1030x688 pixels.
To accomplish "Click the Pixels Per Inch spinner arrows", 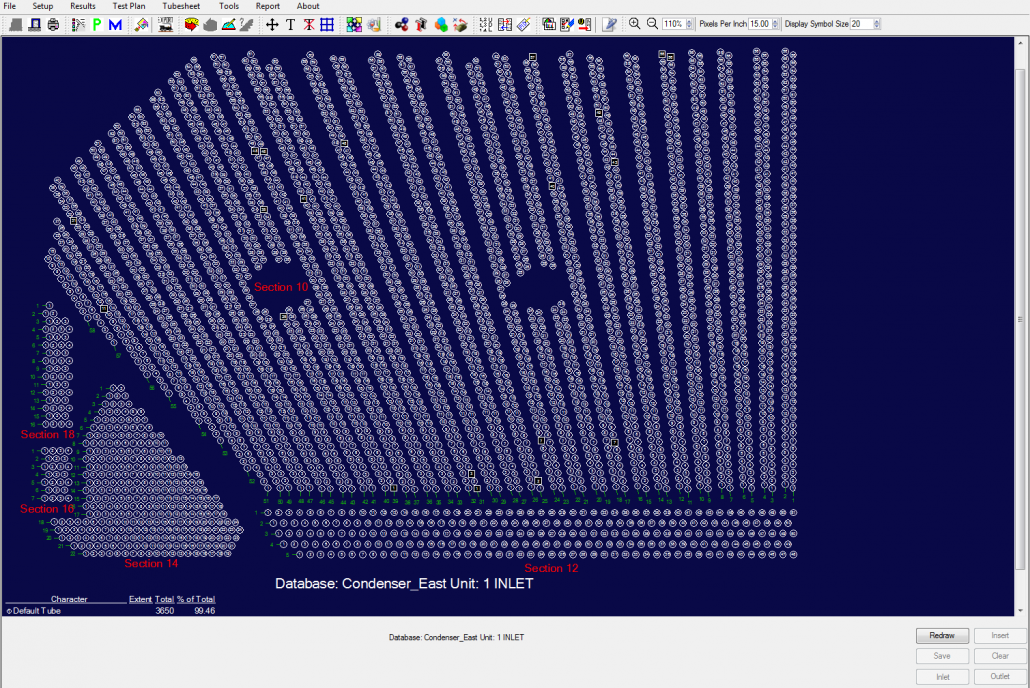I will pyautogui.click(x=776, y=24).
